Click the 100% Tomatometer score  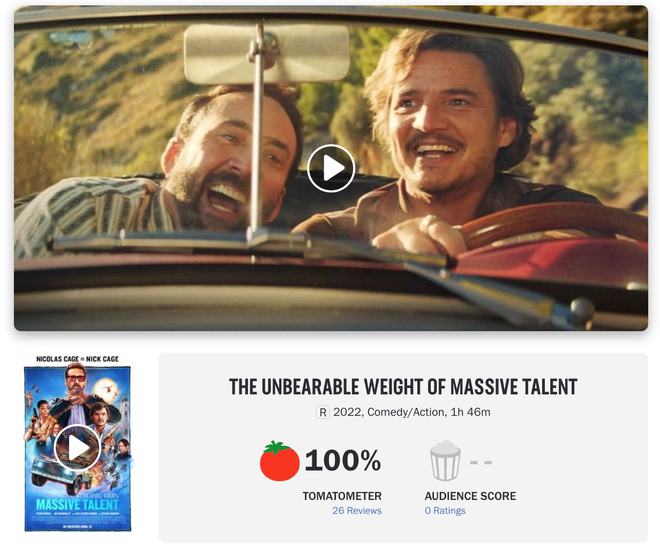pos(343,460)
